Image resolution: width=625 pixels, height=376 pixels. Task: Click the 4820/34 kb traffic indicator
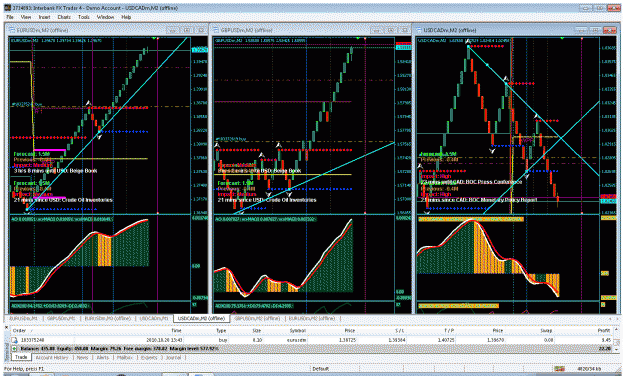coord(588,369)
